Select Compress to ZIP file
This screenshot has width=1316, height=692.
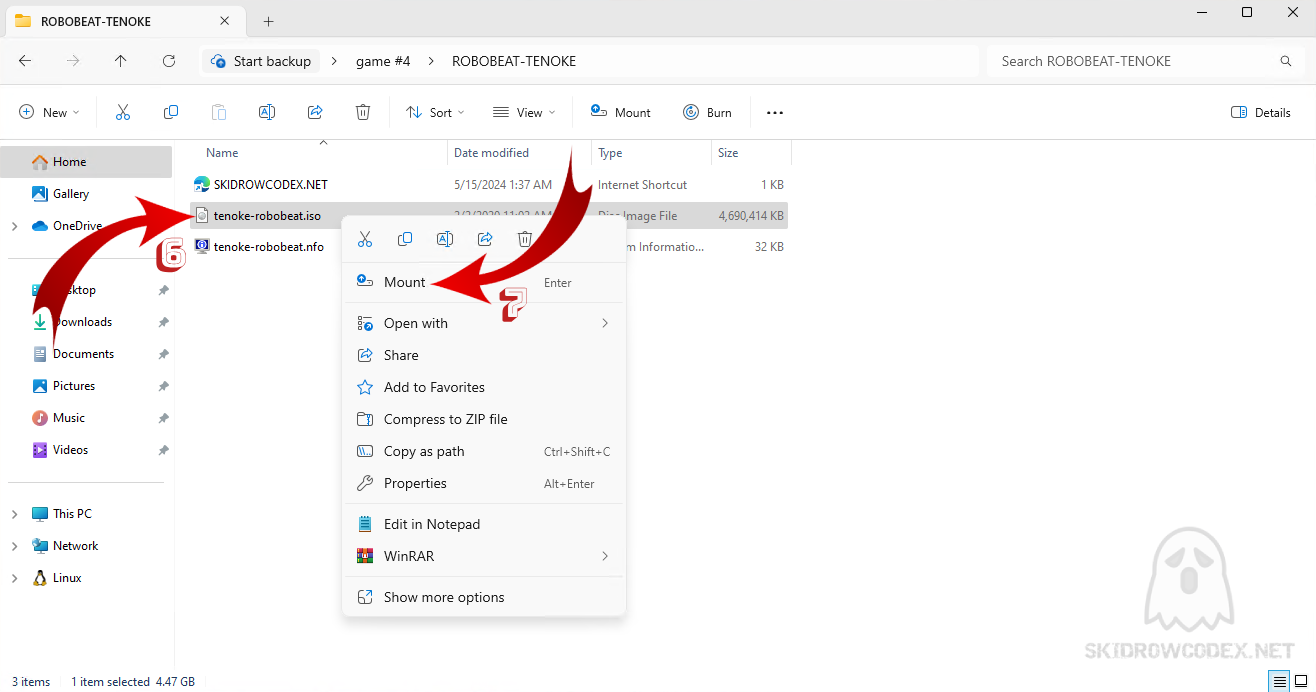(484, 419)
